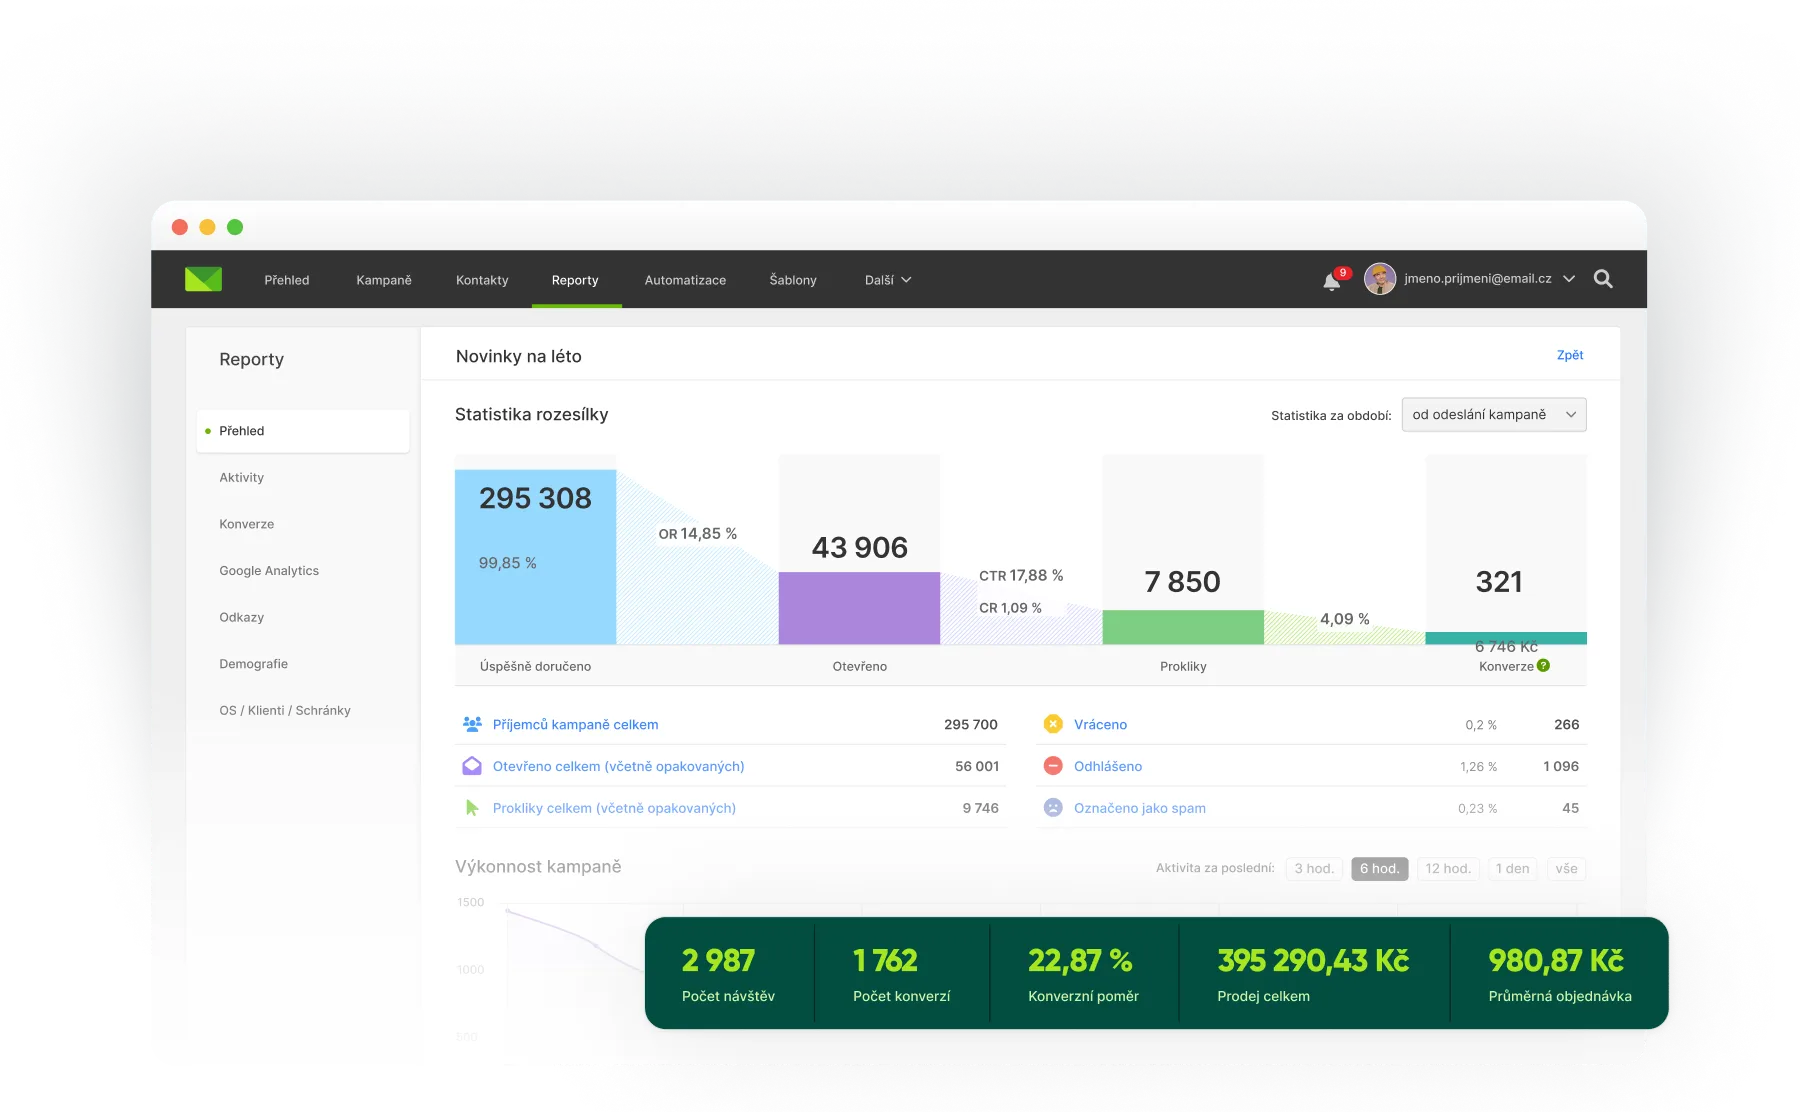Click the jmeno.prijmeni@email.cz account label
Image resolution: width=1800 pixels, height=1112 pixels.
coord(1478,279)
